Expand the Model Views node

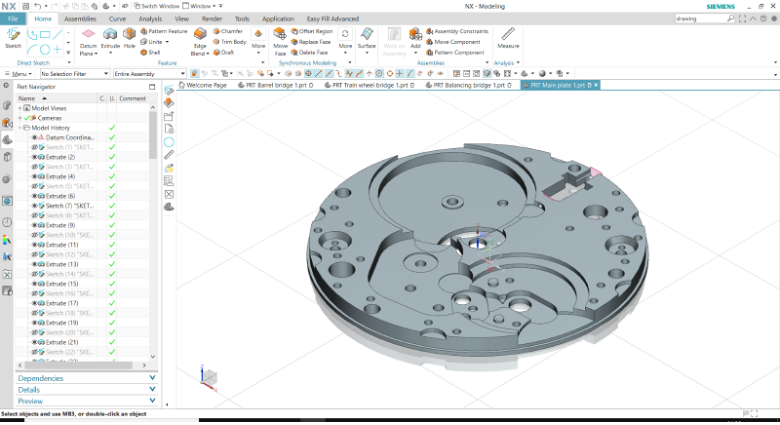(x=20, y=108)
